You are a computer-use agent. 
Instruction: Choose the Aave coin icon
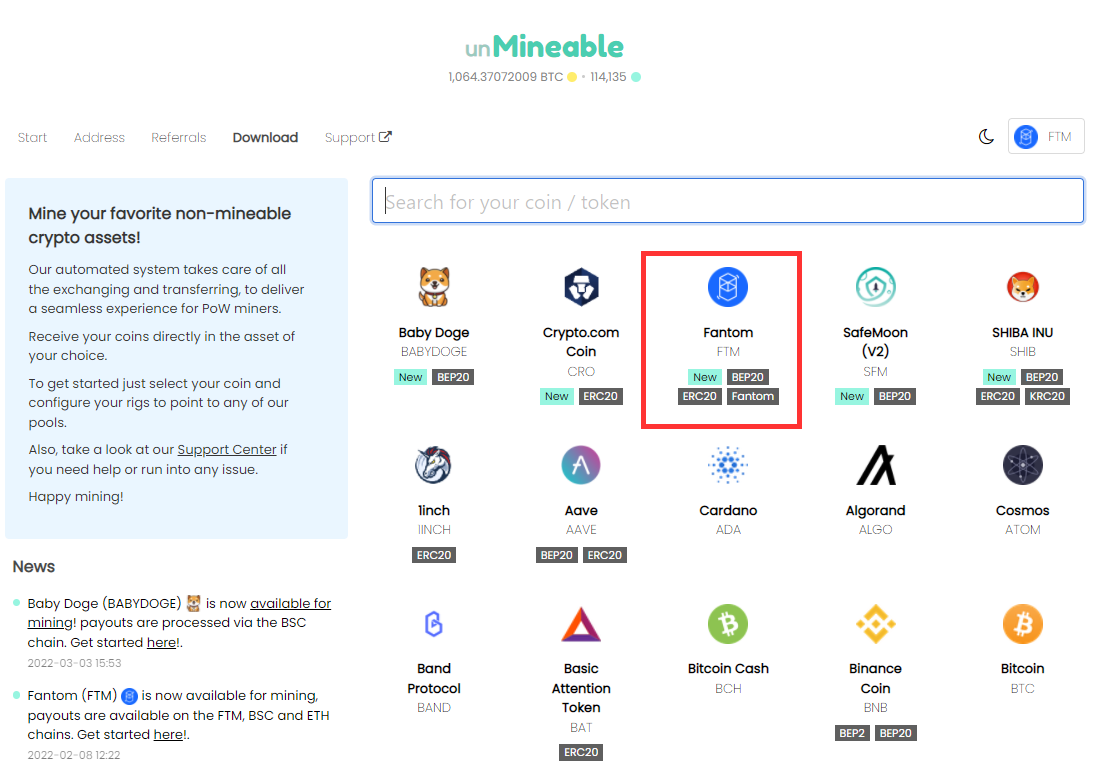(581, 465)
